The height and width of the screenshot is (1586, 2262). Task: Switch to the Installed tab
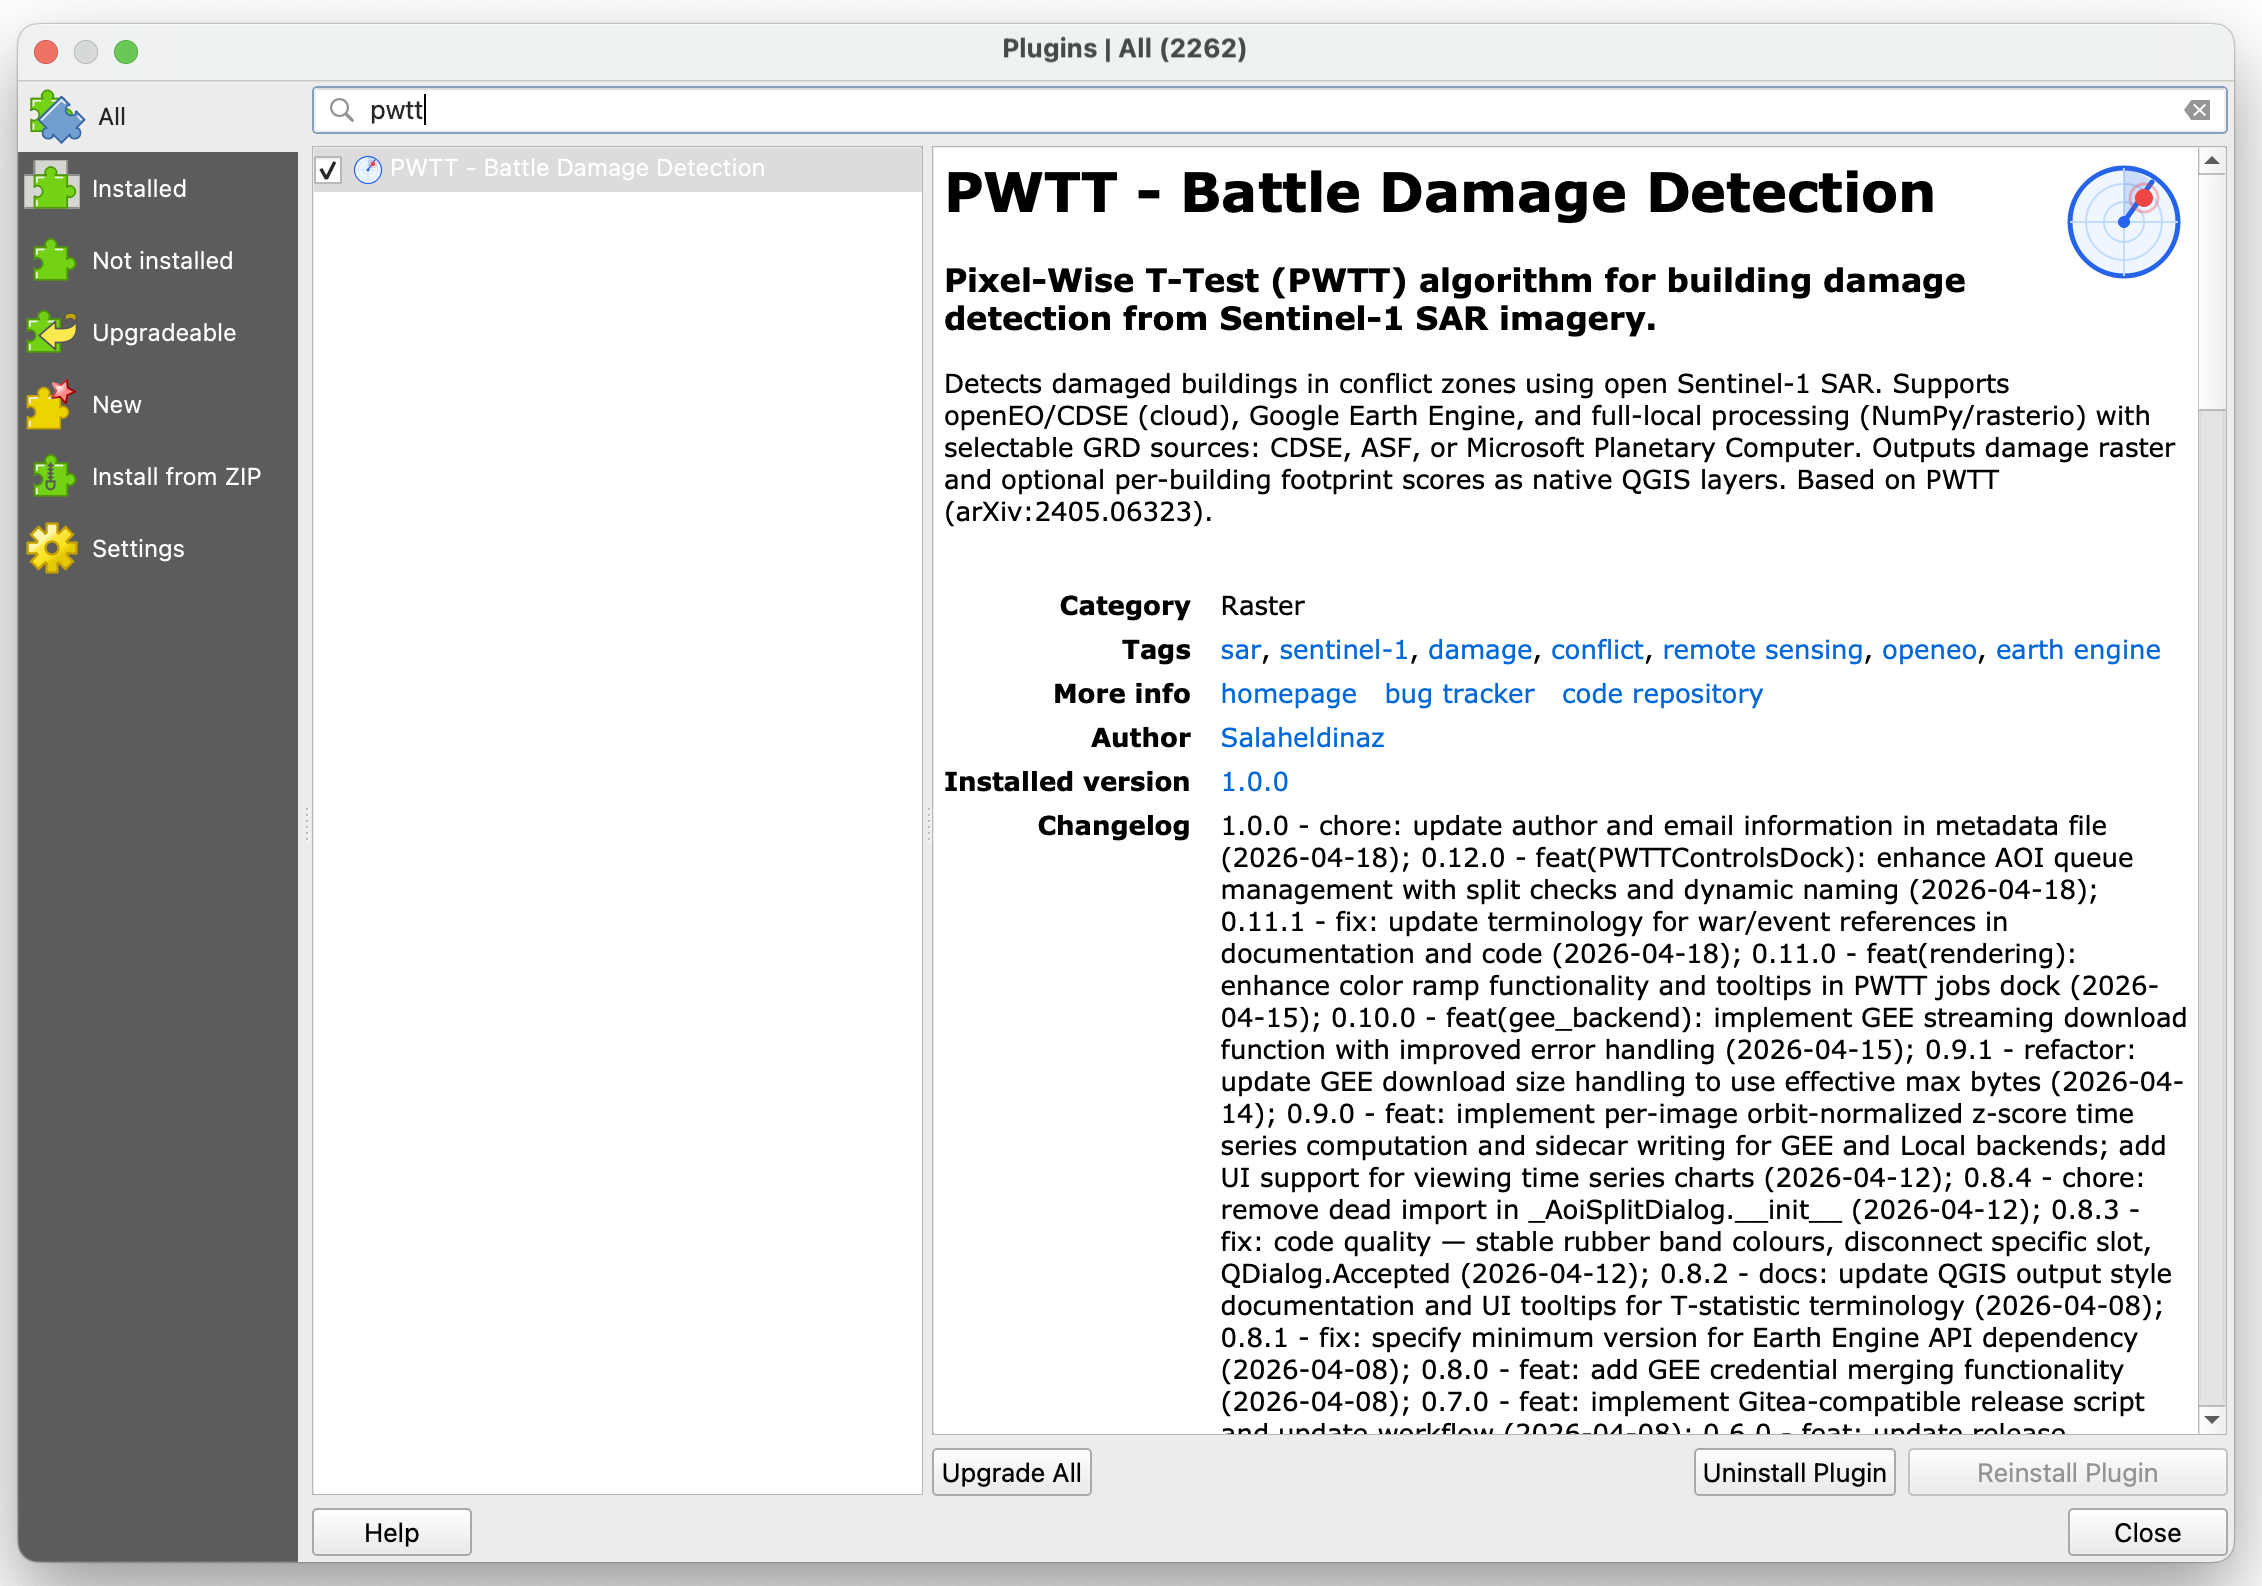pos(158,188)
